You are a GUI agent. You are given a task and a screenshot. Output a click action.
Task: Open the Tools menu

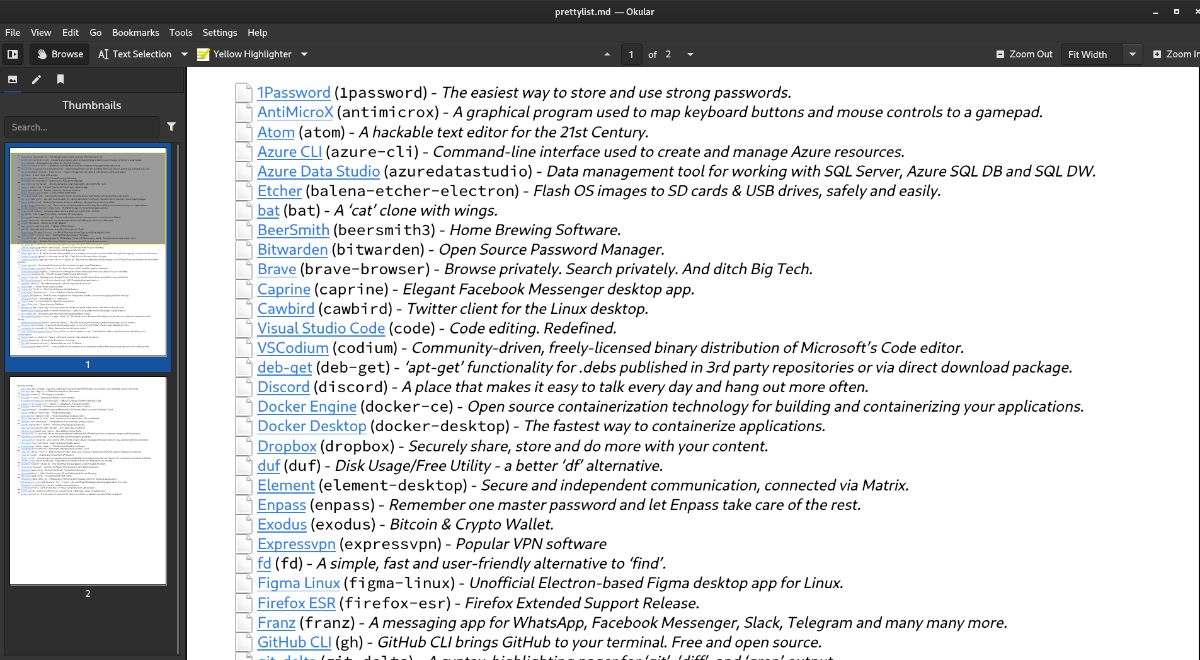181,32
